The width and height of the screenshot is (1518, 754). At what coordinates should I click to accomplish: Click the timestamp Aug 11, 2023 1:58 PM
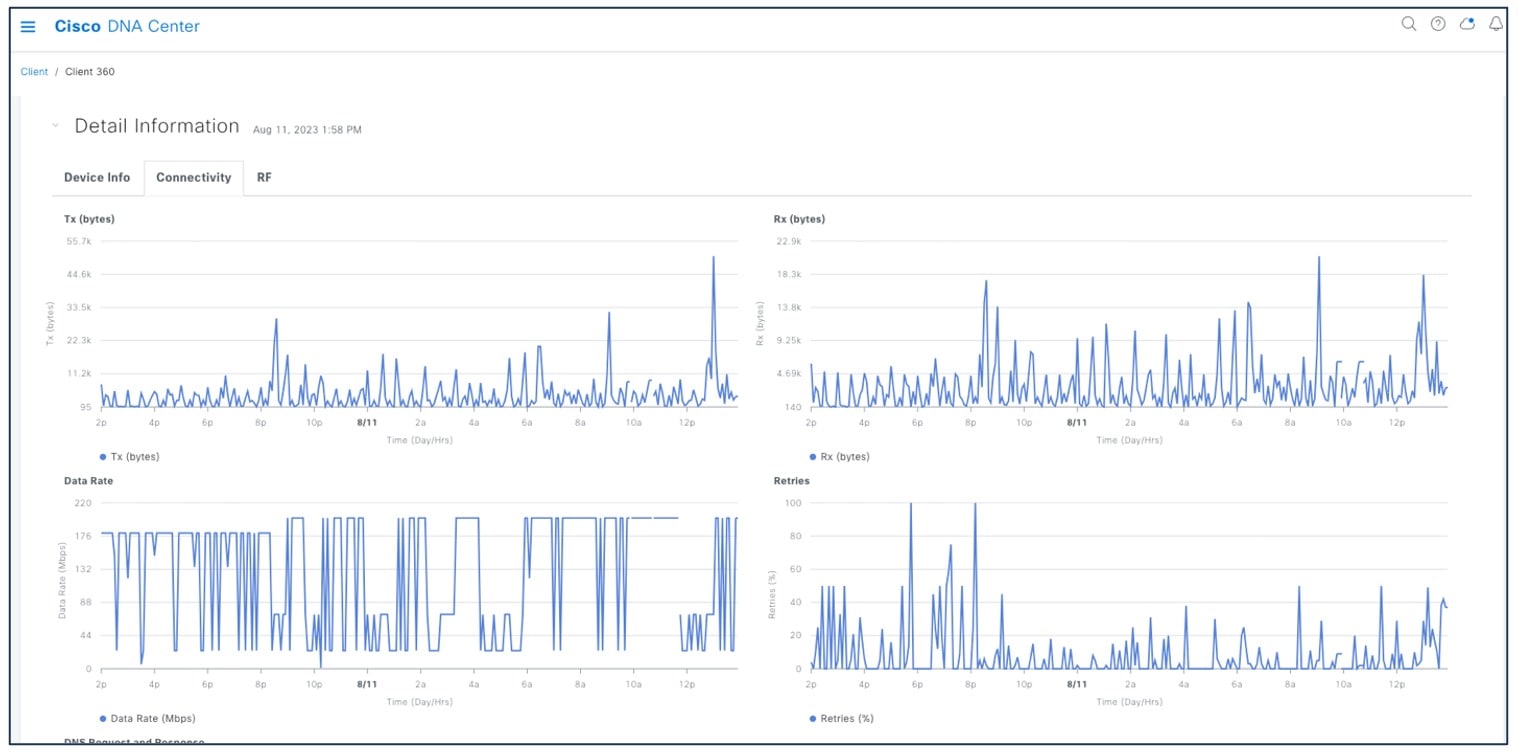pos(307,130)
